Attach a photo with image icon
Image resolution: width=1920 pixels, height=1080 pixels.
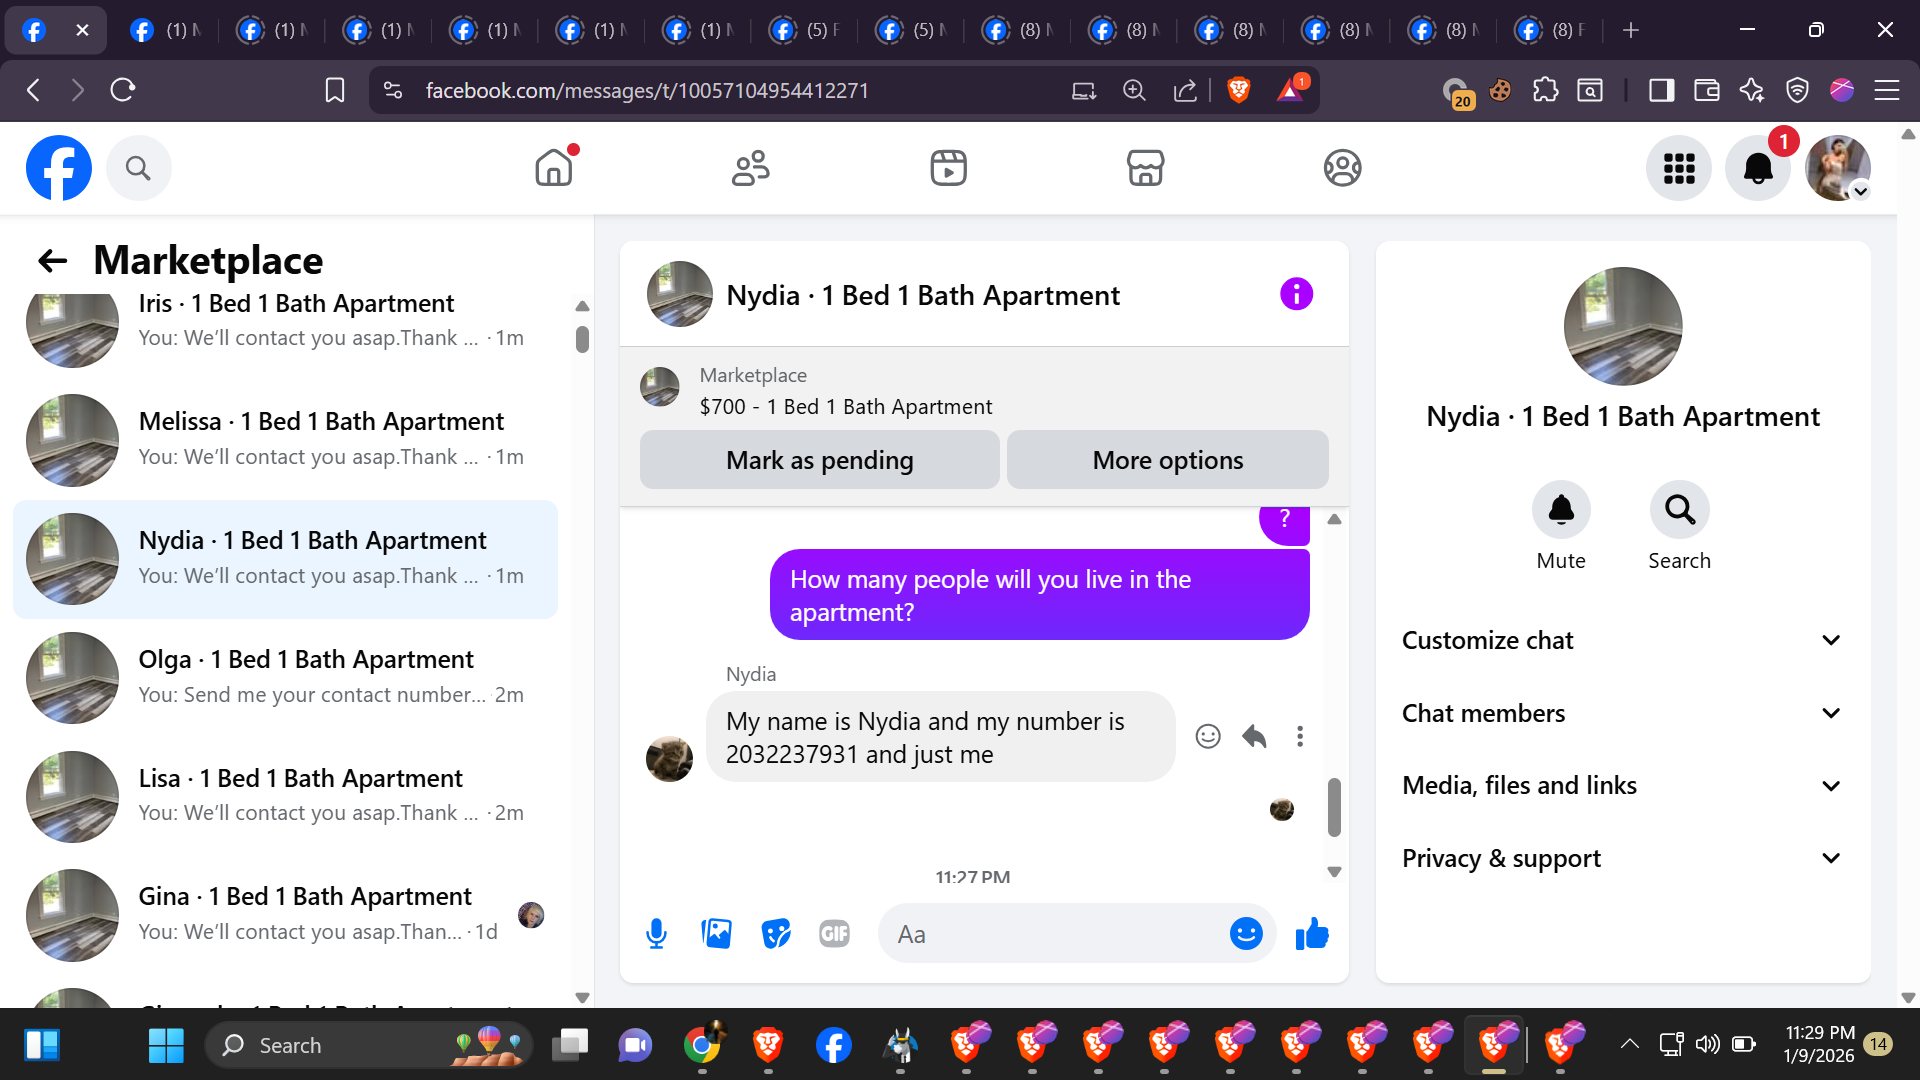(x=716, y=934)
